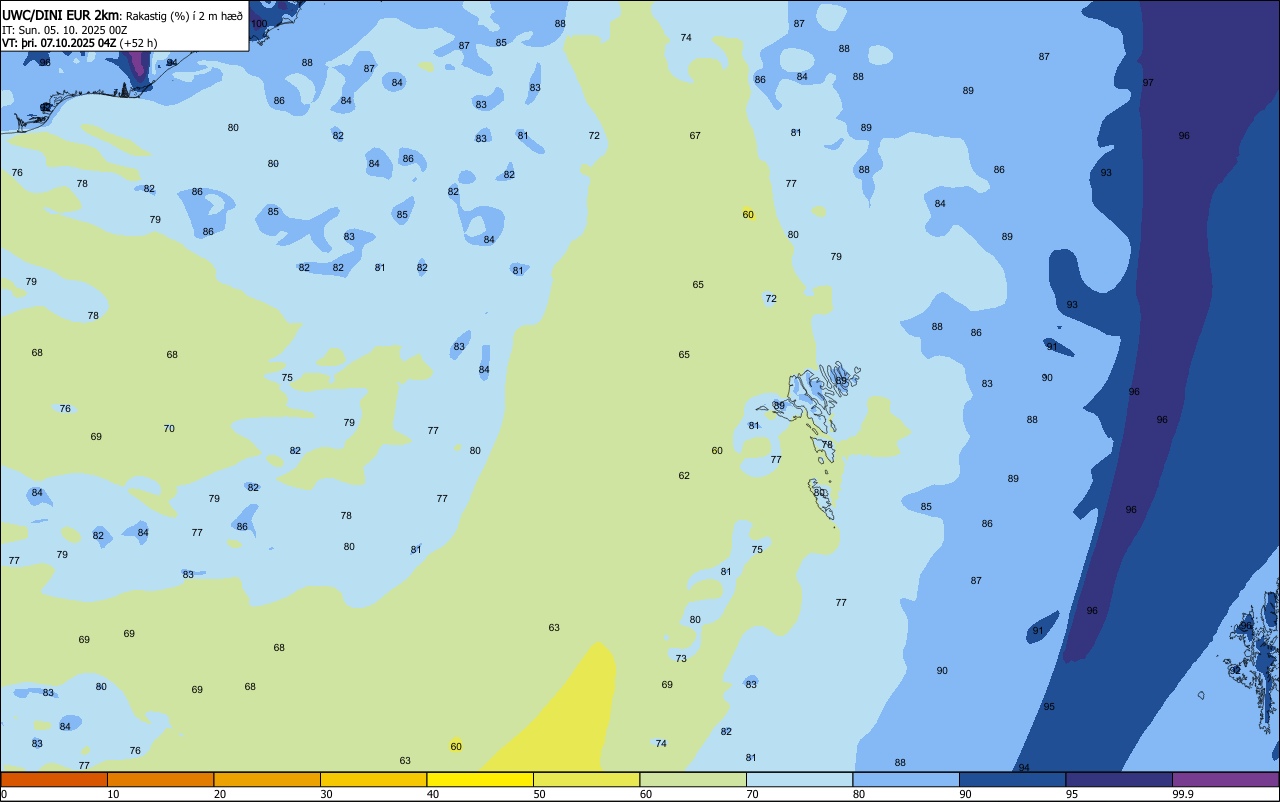
Task: Click the '99.9' legend tick label
Action: pos(1183,794)
